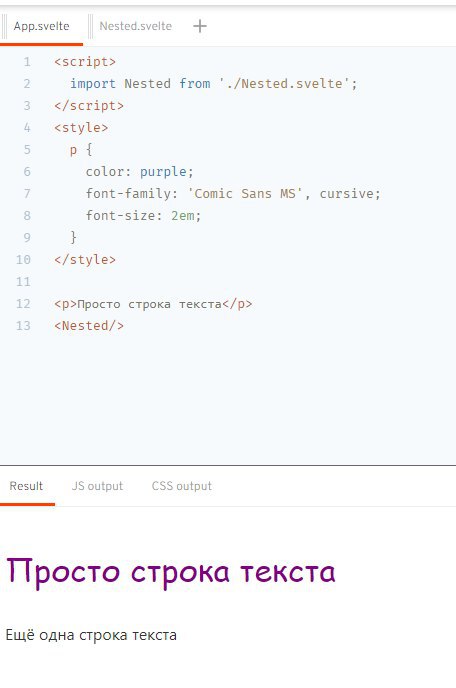Click the 'font-size: 2em;' declaration
This screenshot has height=688, width=456.
click(143, 215)
